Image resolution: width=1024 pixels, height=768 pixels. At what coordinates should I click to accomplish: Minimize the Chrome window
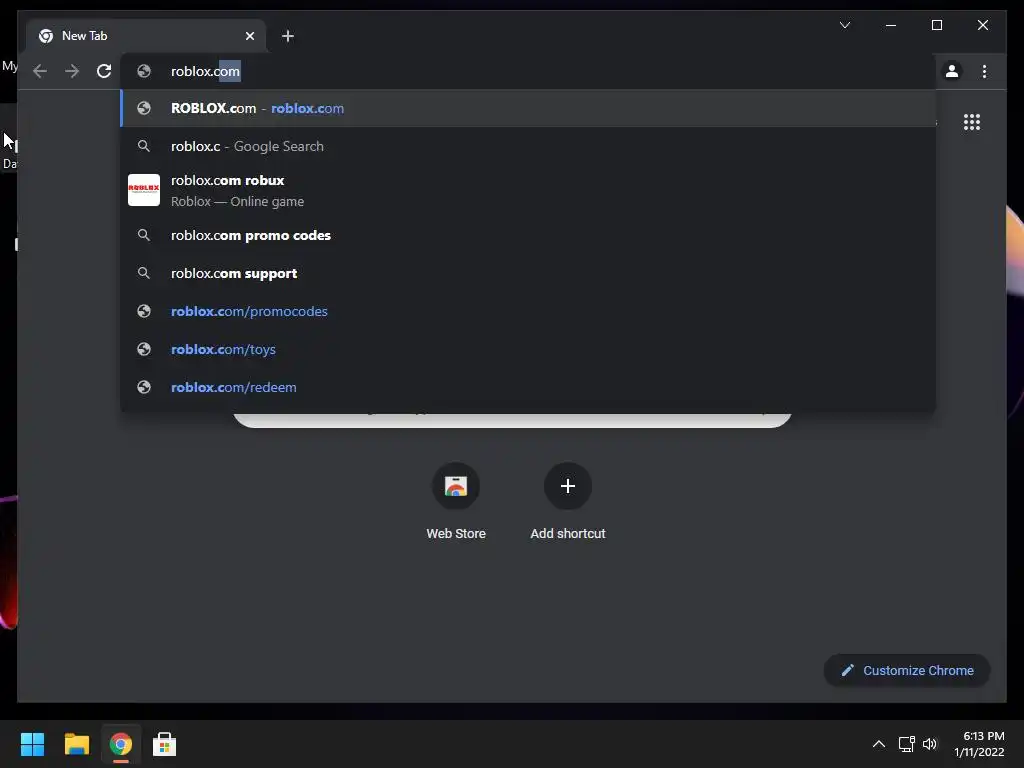point(891,25)
